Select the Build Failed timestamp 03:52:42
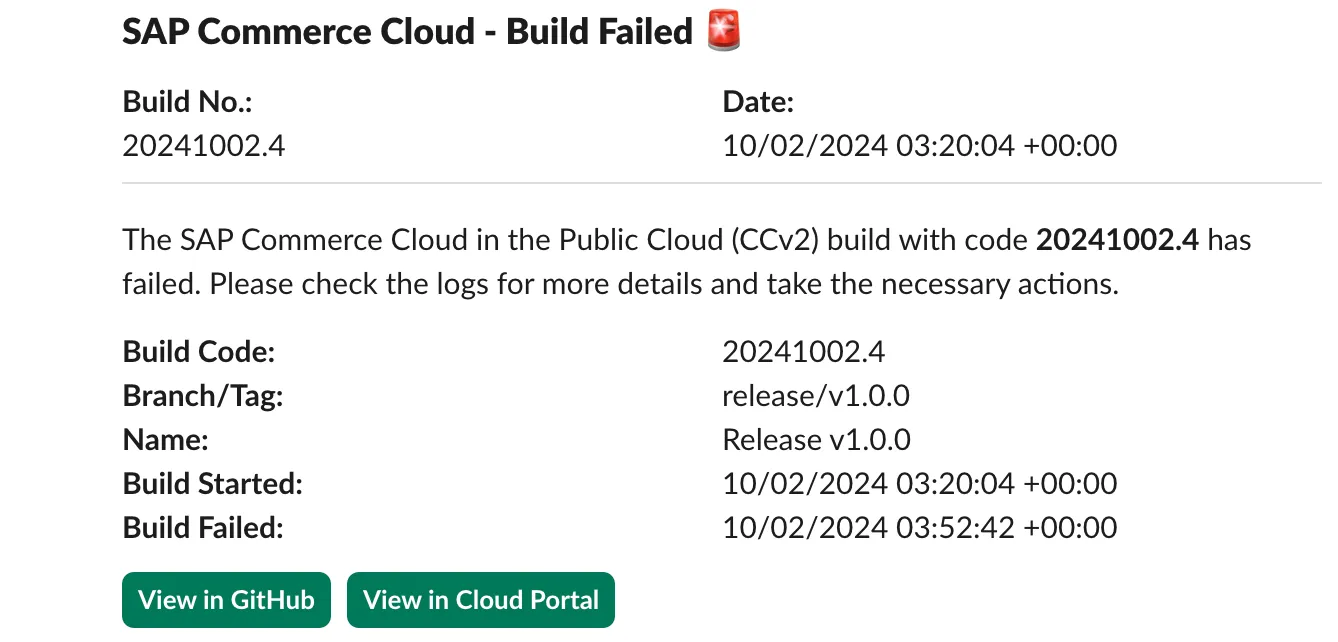The height and width of the screenshot is (642, 1338). (919, 528)
